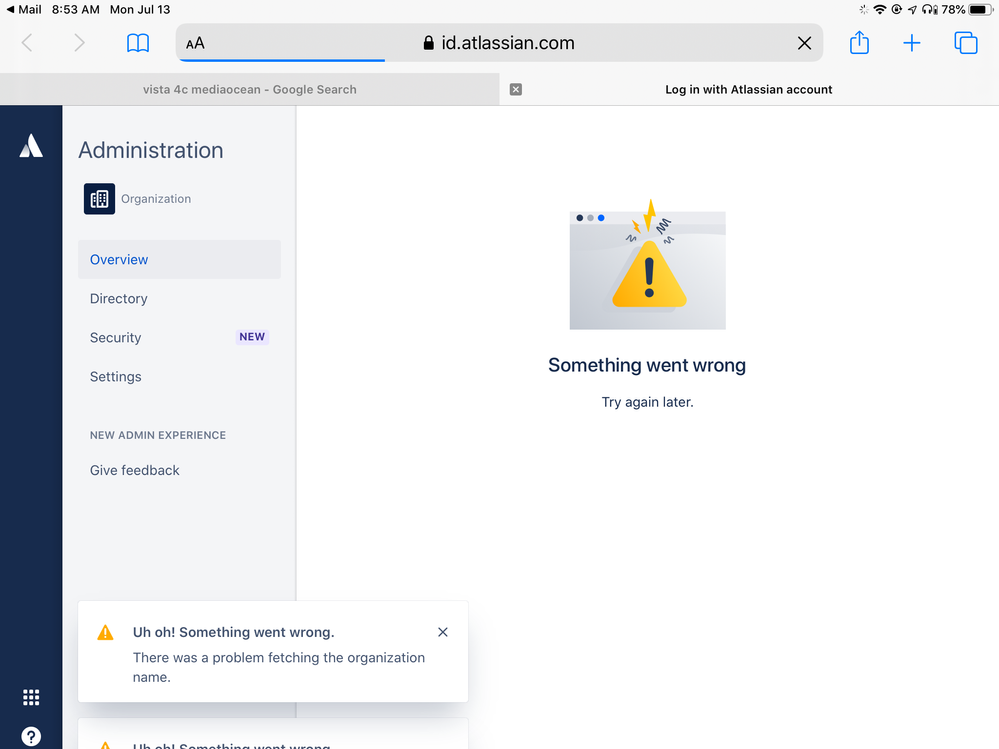The width and height of the screenshot is (999, 749).
Task: Go forward using Safari forward arrow
Action: (79, 43)
